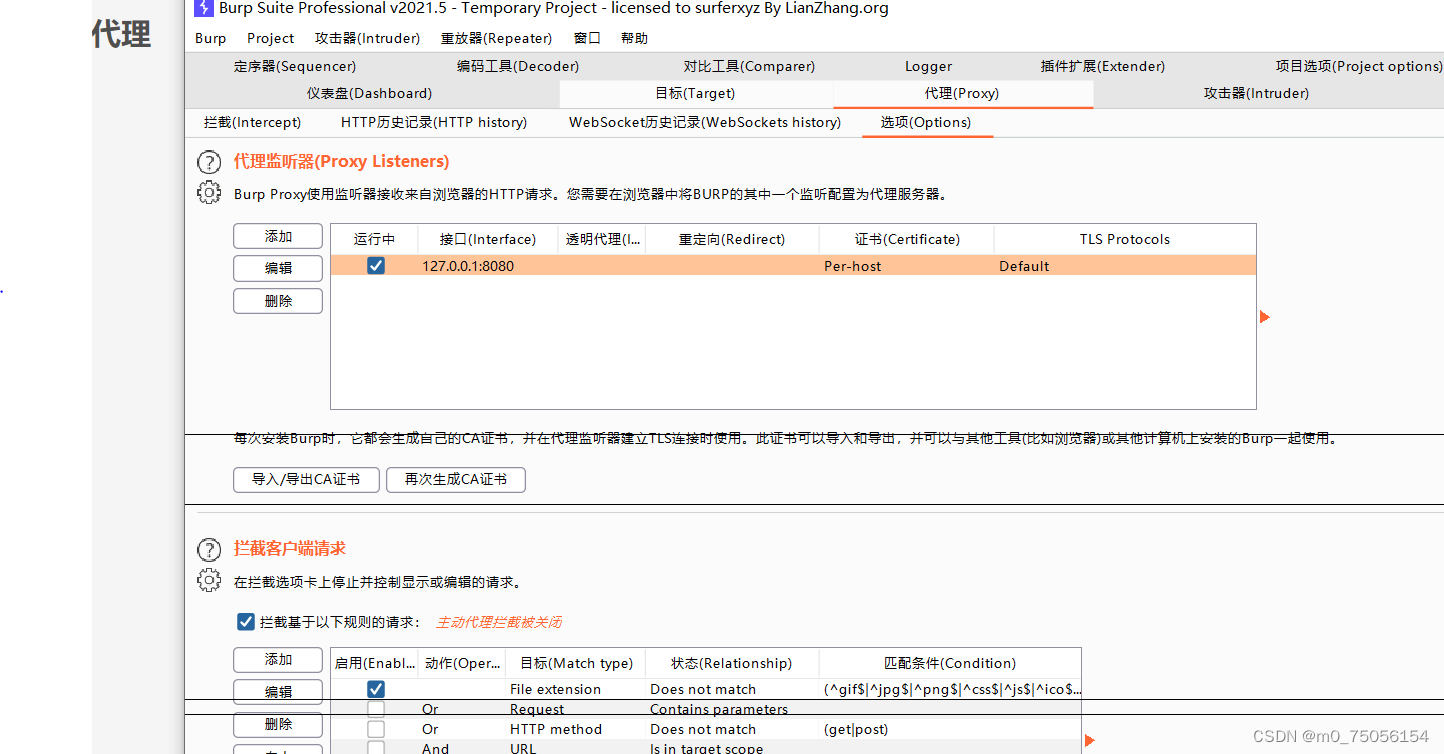The image size is (1444, 754).
Task: Open gear settings icon for Proxy Listeners
Action: [208, 193]
